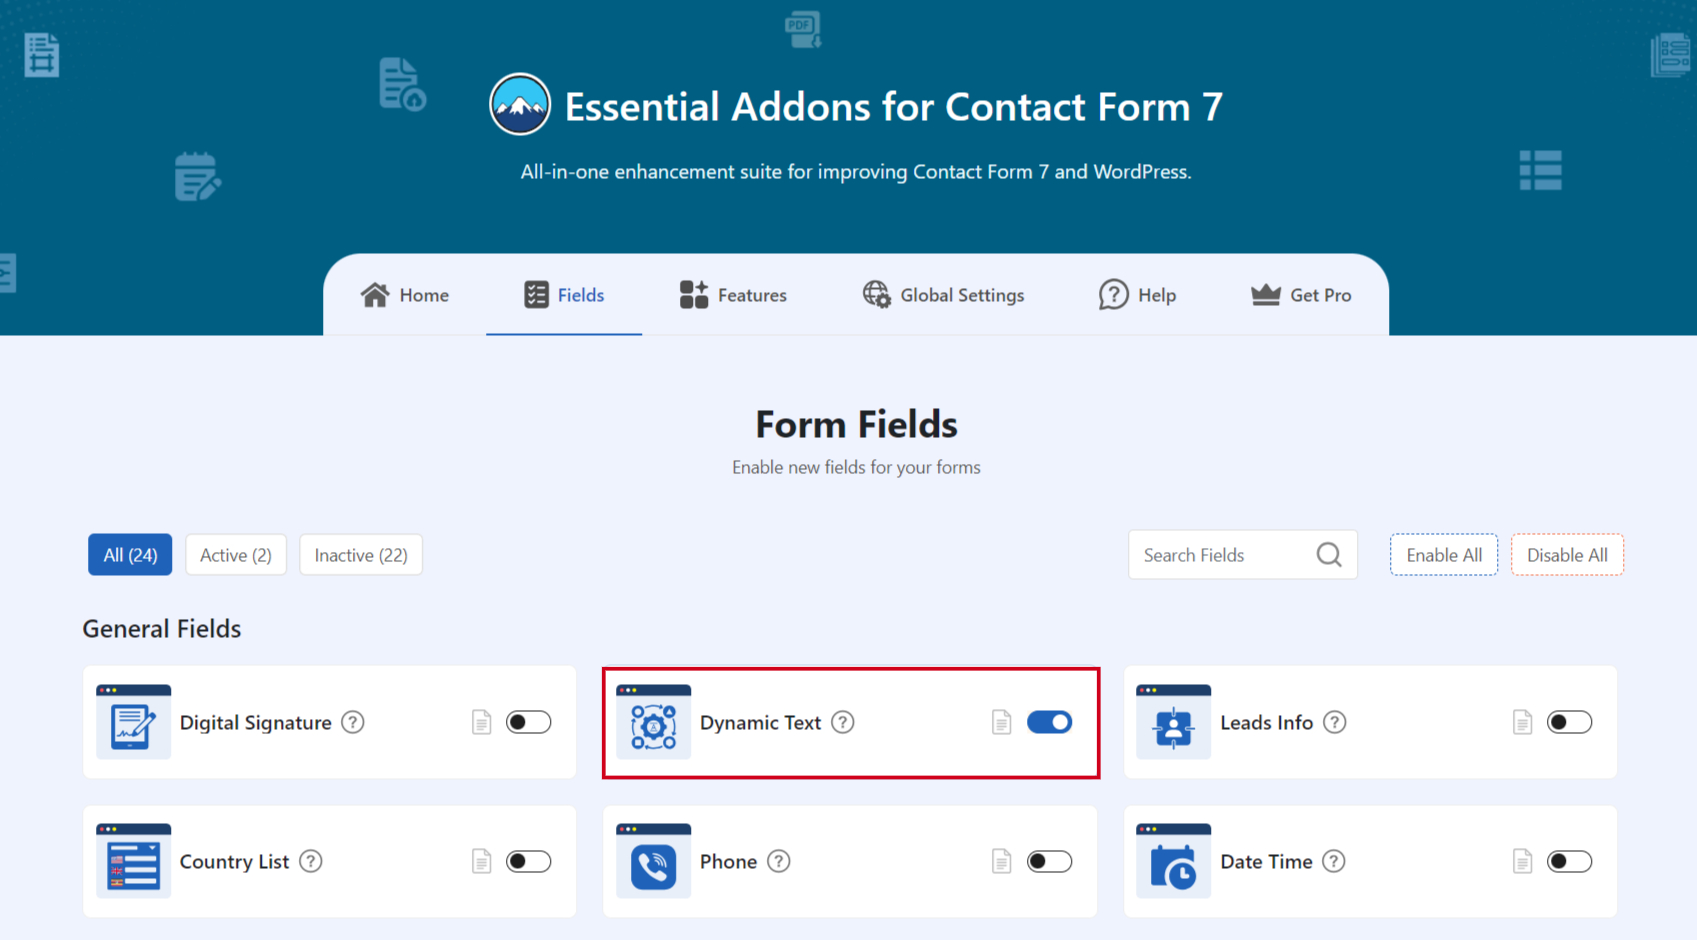Screen dimensions: 1697x940
Task: Select the Fields tab
Action: (x=564, y=295)
